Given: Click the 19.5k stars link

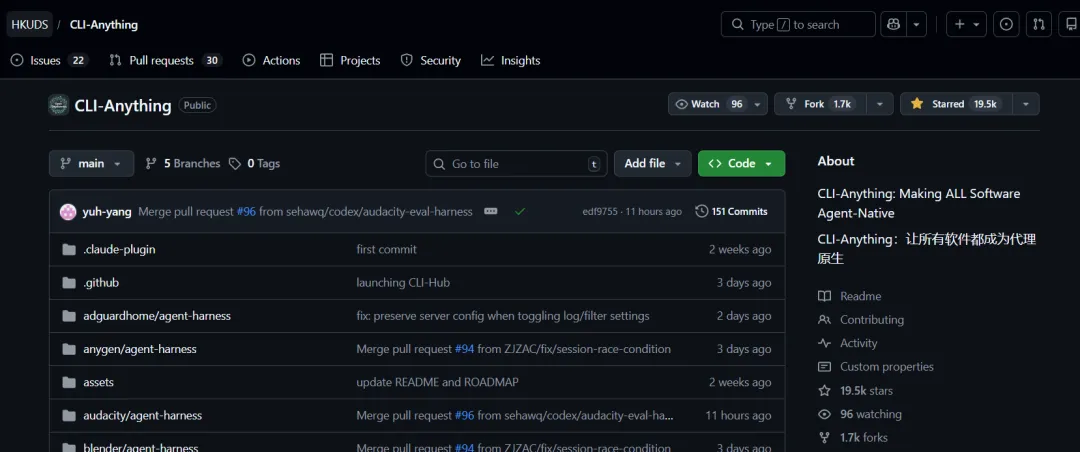Looking at the screenshot, I should coord(866,391).
